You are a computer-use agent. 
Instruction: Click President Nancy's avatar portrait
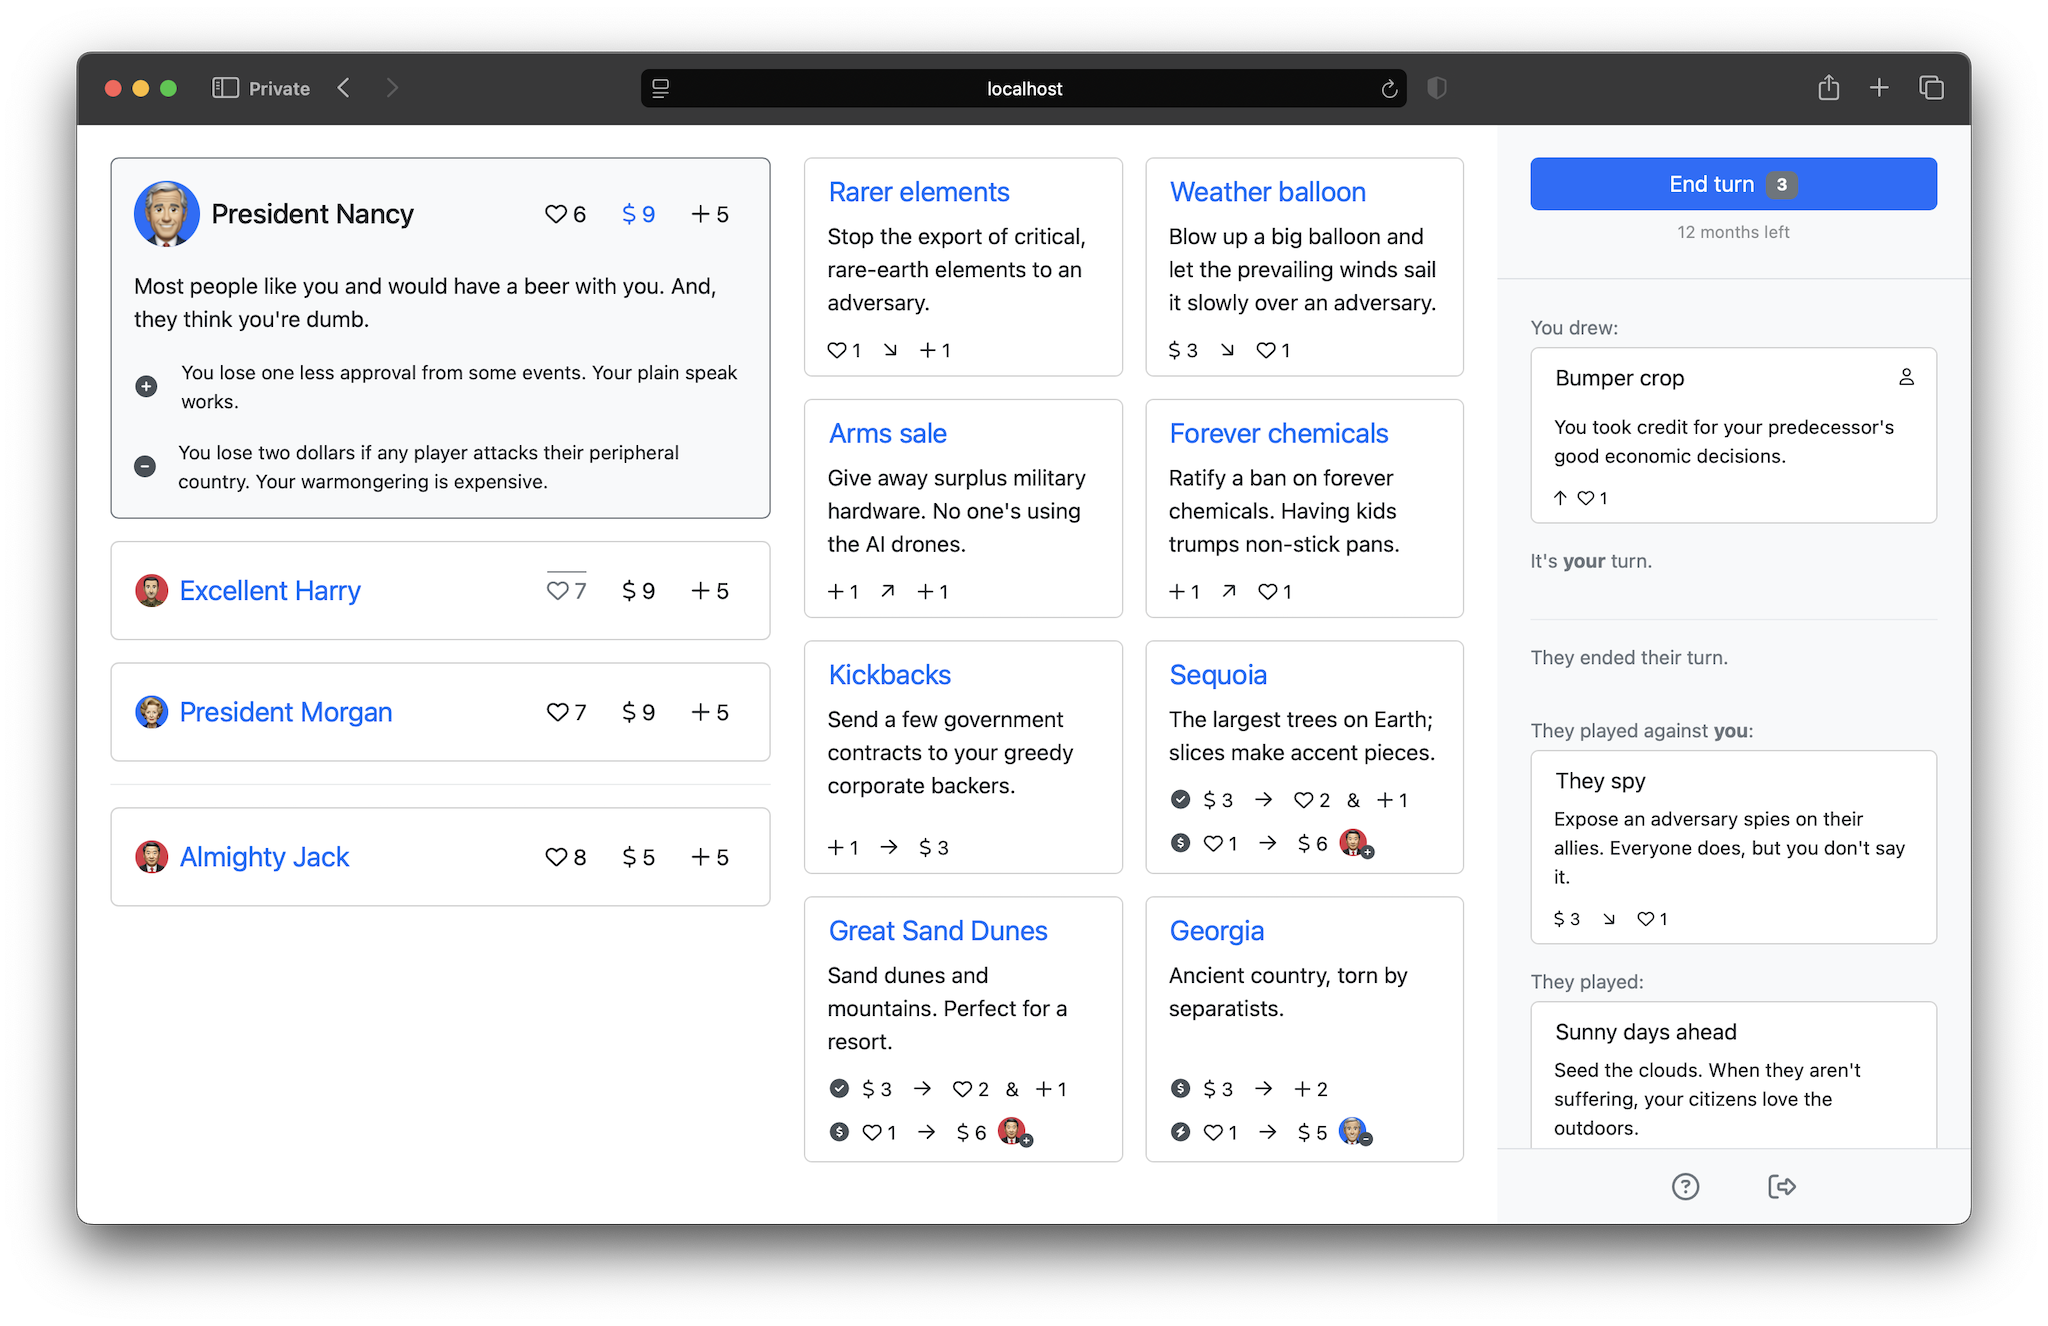167,214
